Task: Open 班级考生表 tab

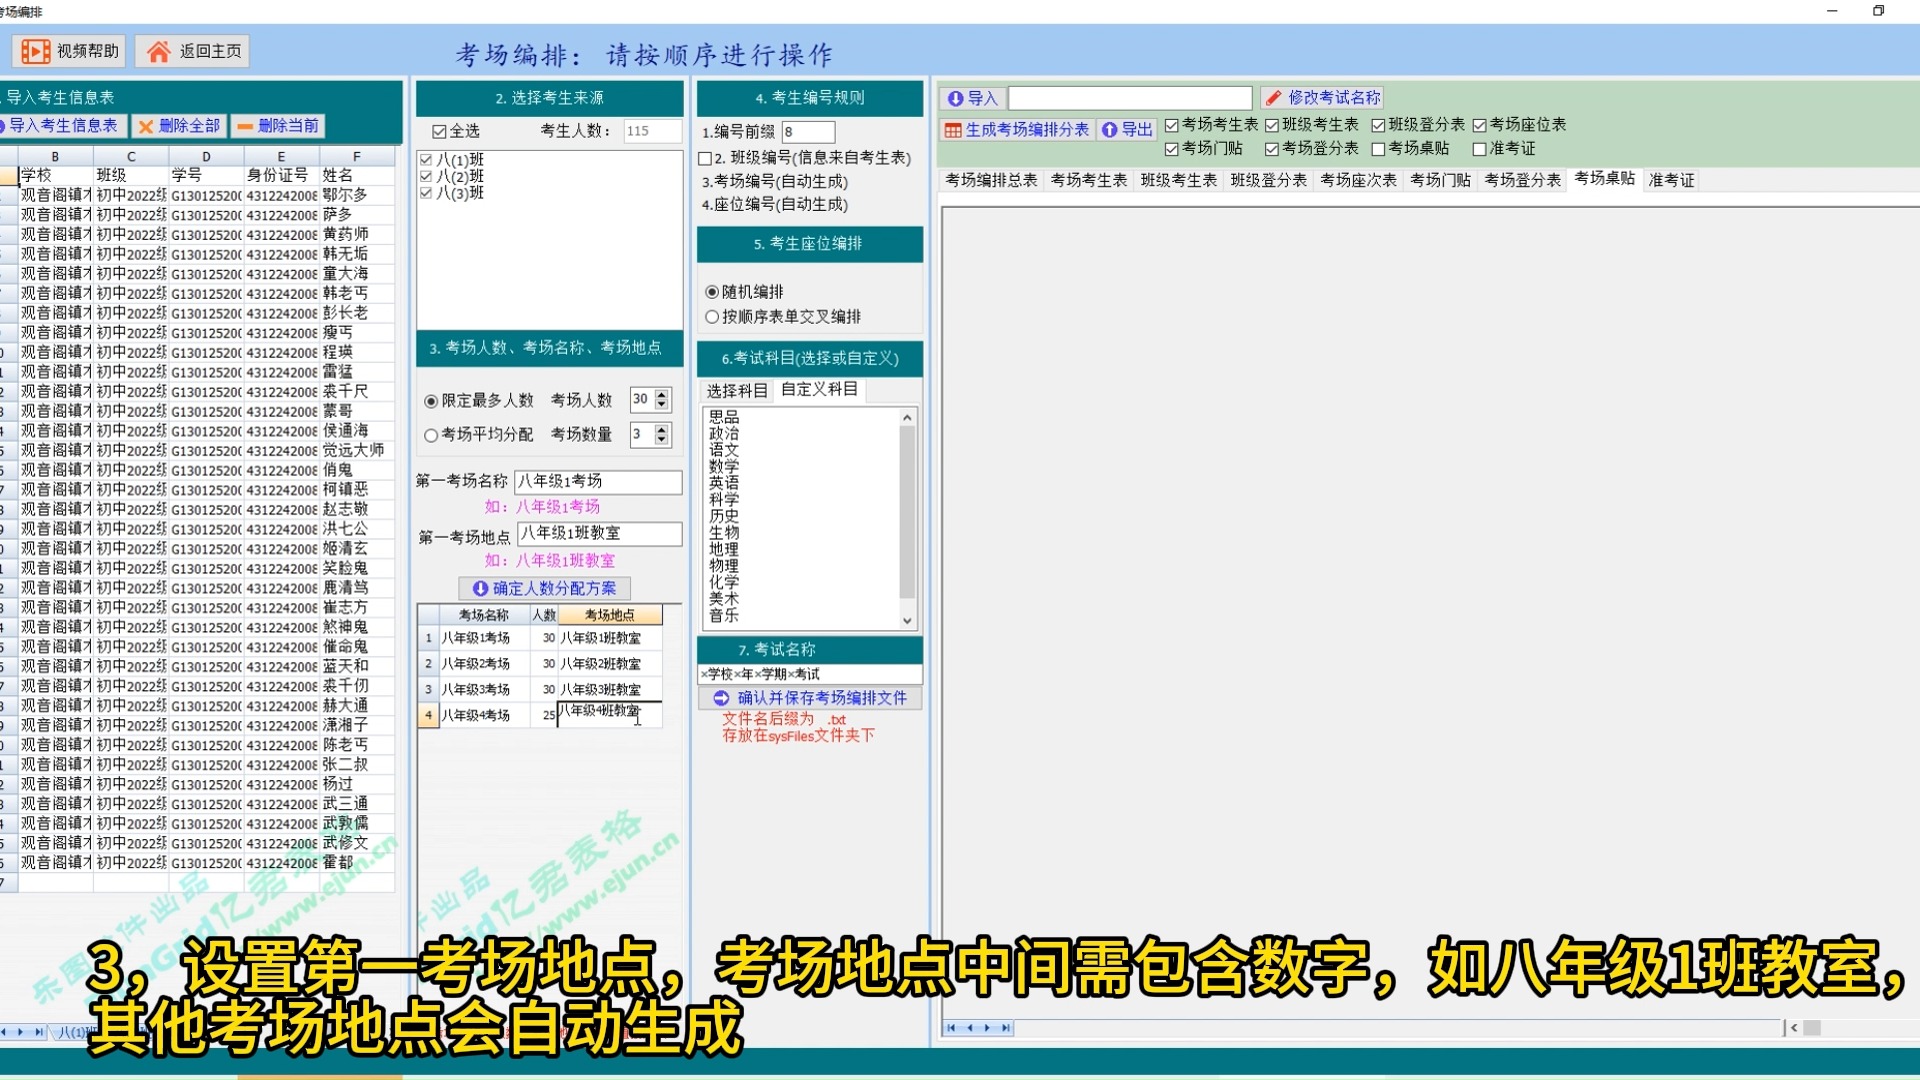Action: [1178, 180]
